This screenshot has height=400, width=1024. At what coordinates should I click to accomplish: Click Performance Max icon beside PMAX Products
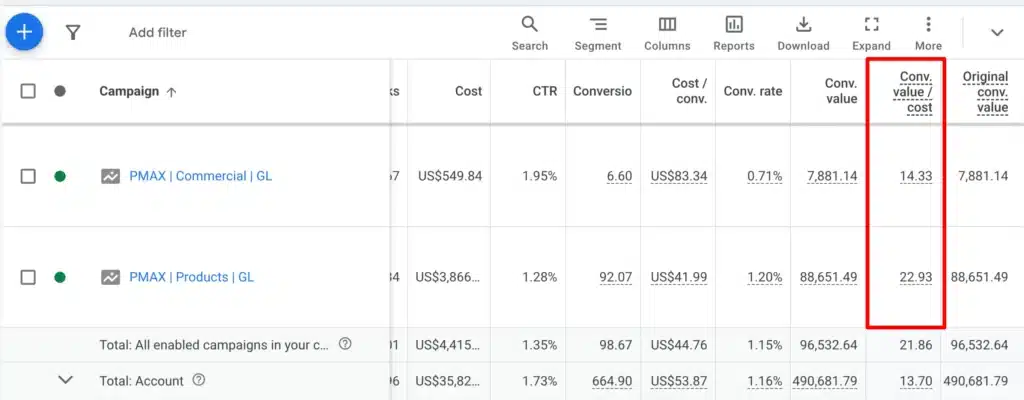110,277
